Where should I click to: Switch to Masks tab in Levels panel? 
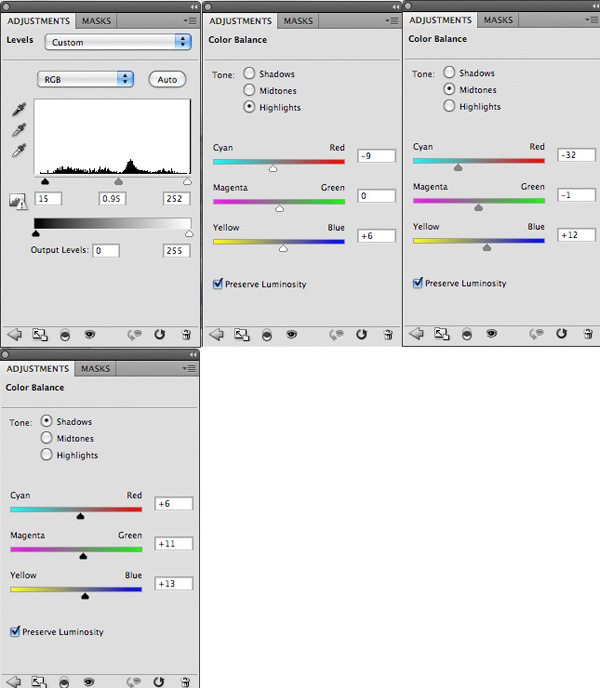coord(97,21)
